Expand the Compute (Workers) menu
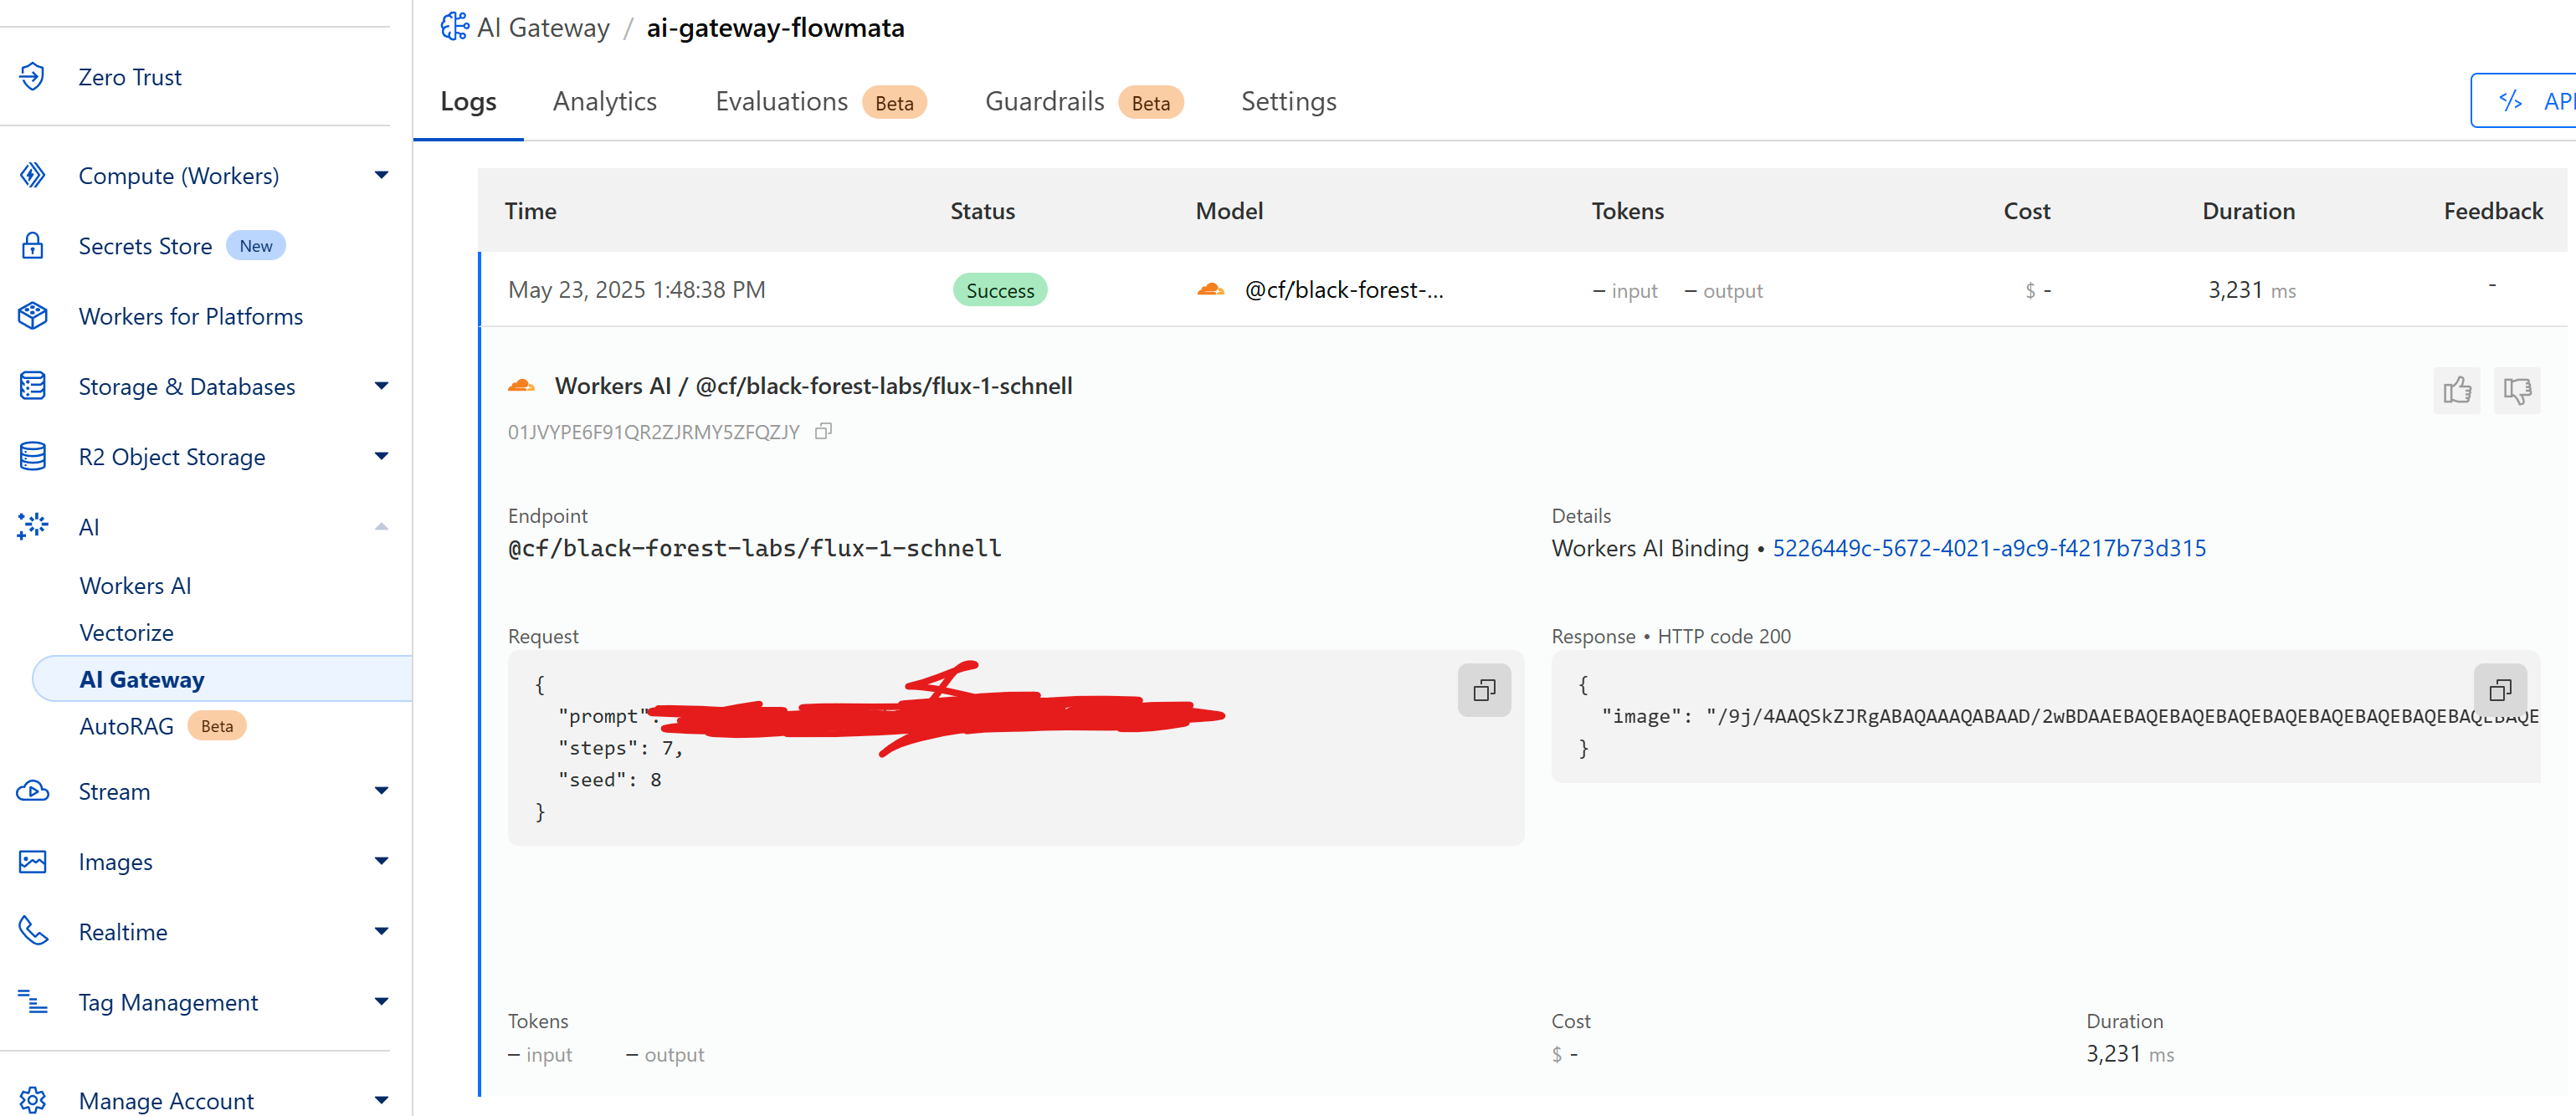Image resolution: width=2576 pixels, height=1116 pixels. click(x=381, y=175)
